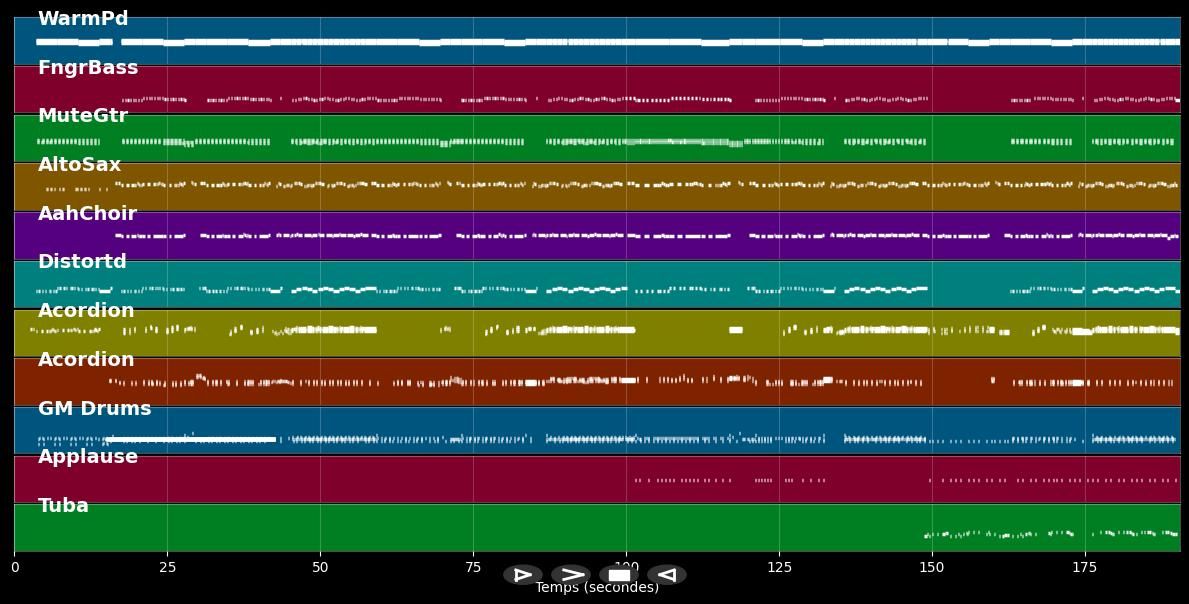Click the 50 seconds time axis tick
Screen dimensions: 1189x604
(320, 567)
